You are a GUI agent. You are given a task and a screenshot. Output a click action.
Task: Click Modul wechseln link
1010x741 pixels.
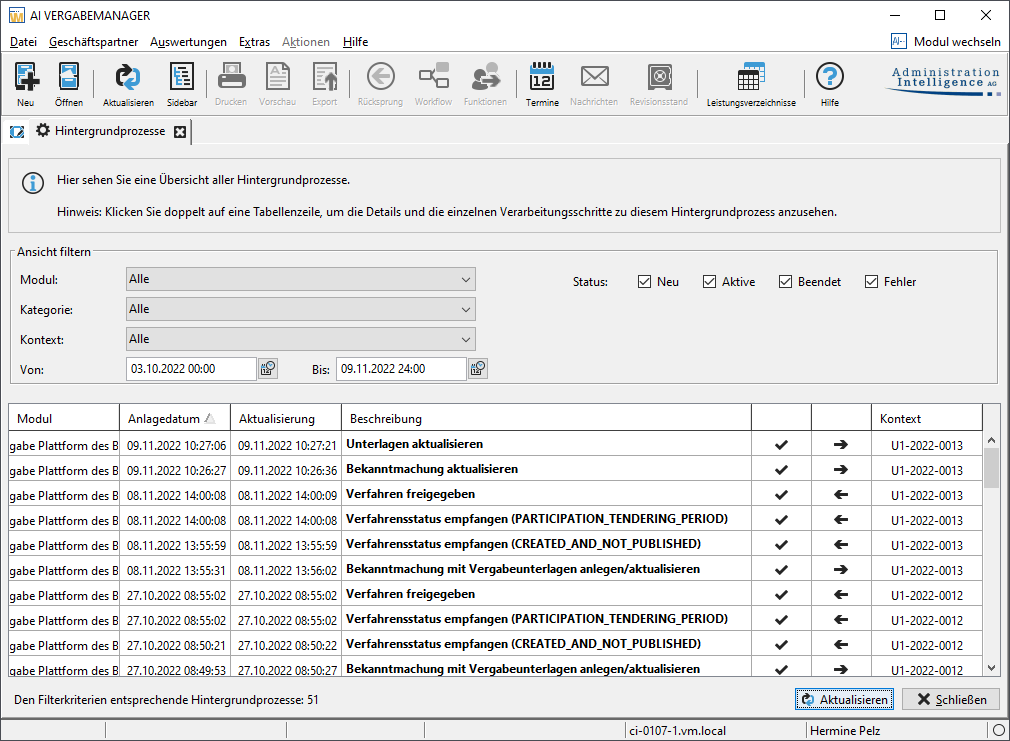(957, 42)
